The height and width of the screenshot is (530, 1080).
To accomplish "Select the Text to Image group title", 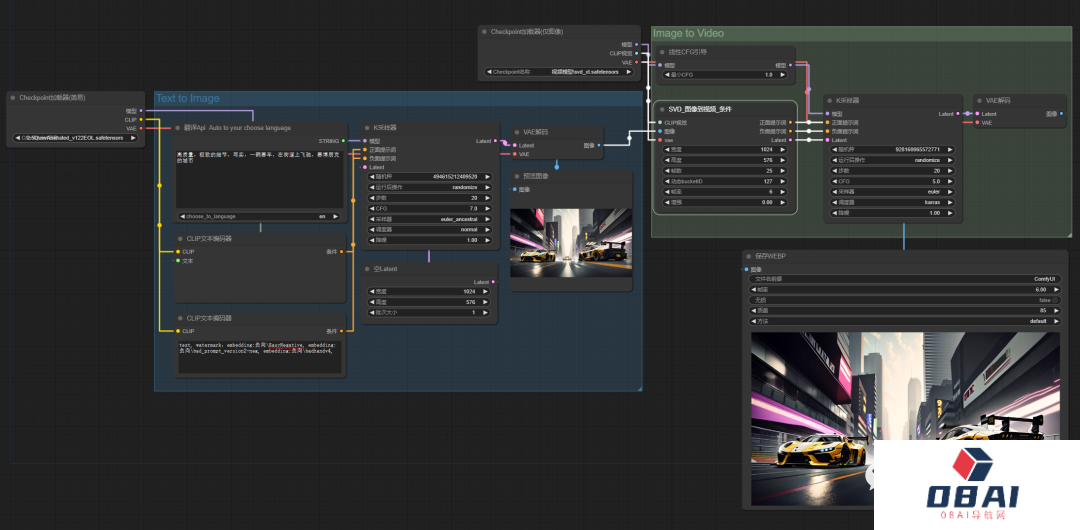I will pyautogui.click(x=187, y=98).
